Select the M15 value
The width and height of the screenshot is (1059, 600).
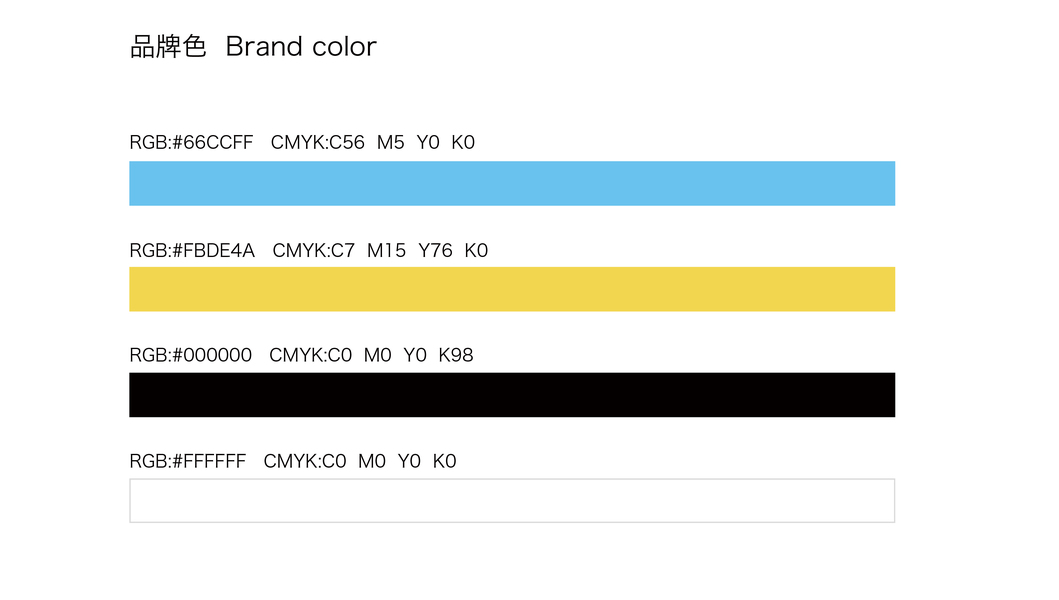pos(386,250)
